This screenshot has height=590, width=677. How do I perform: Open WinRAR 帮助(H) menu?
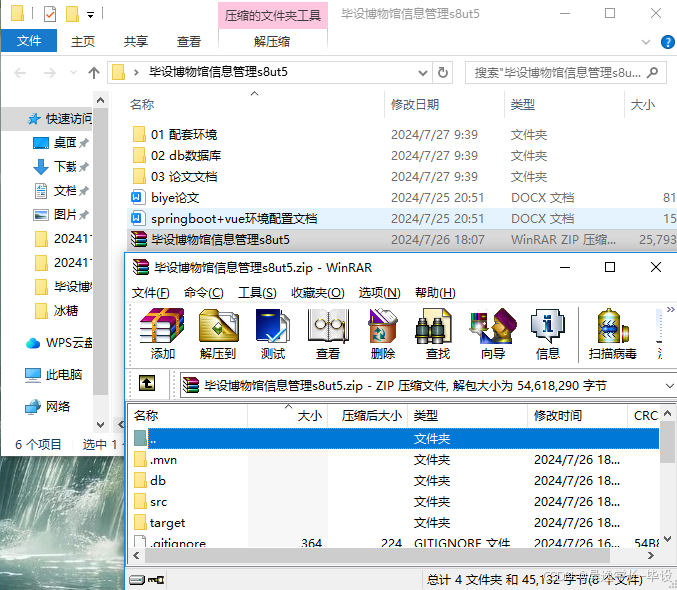point(435,293)
